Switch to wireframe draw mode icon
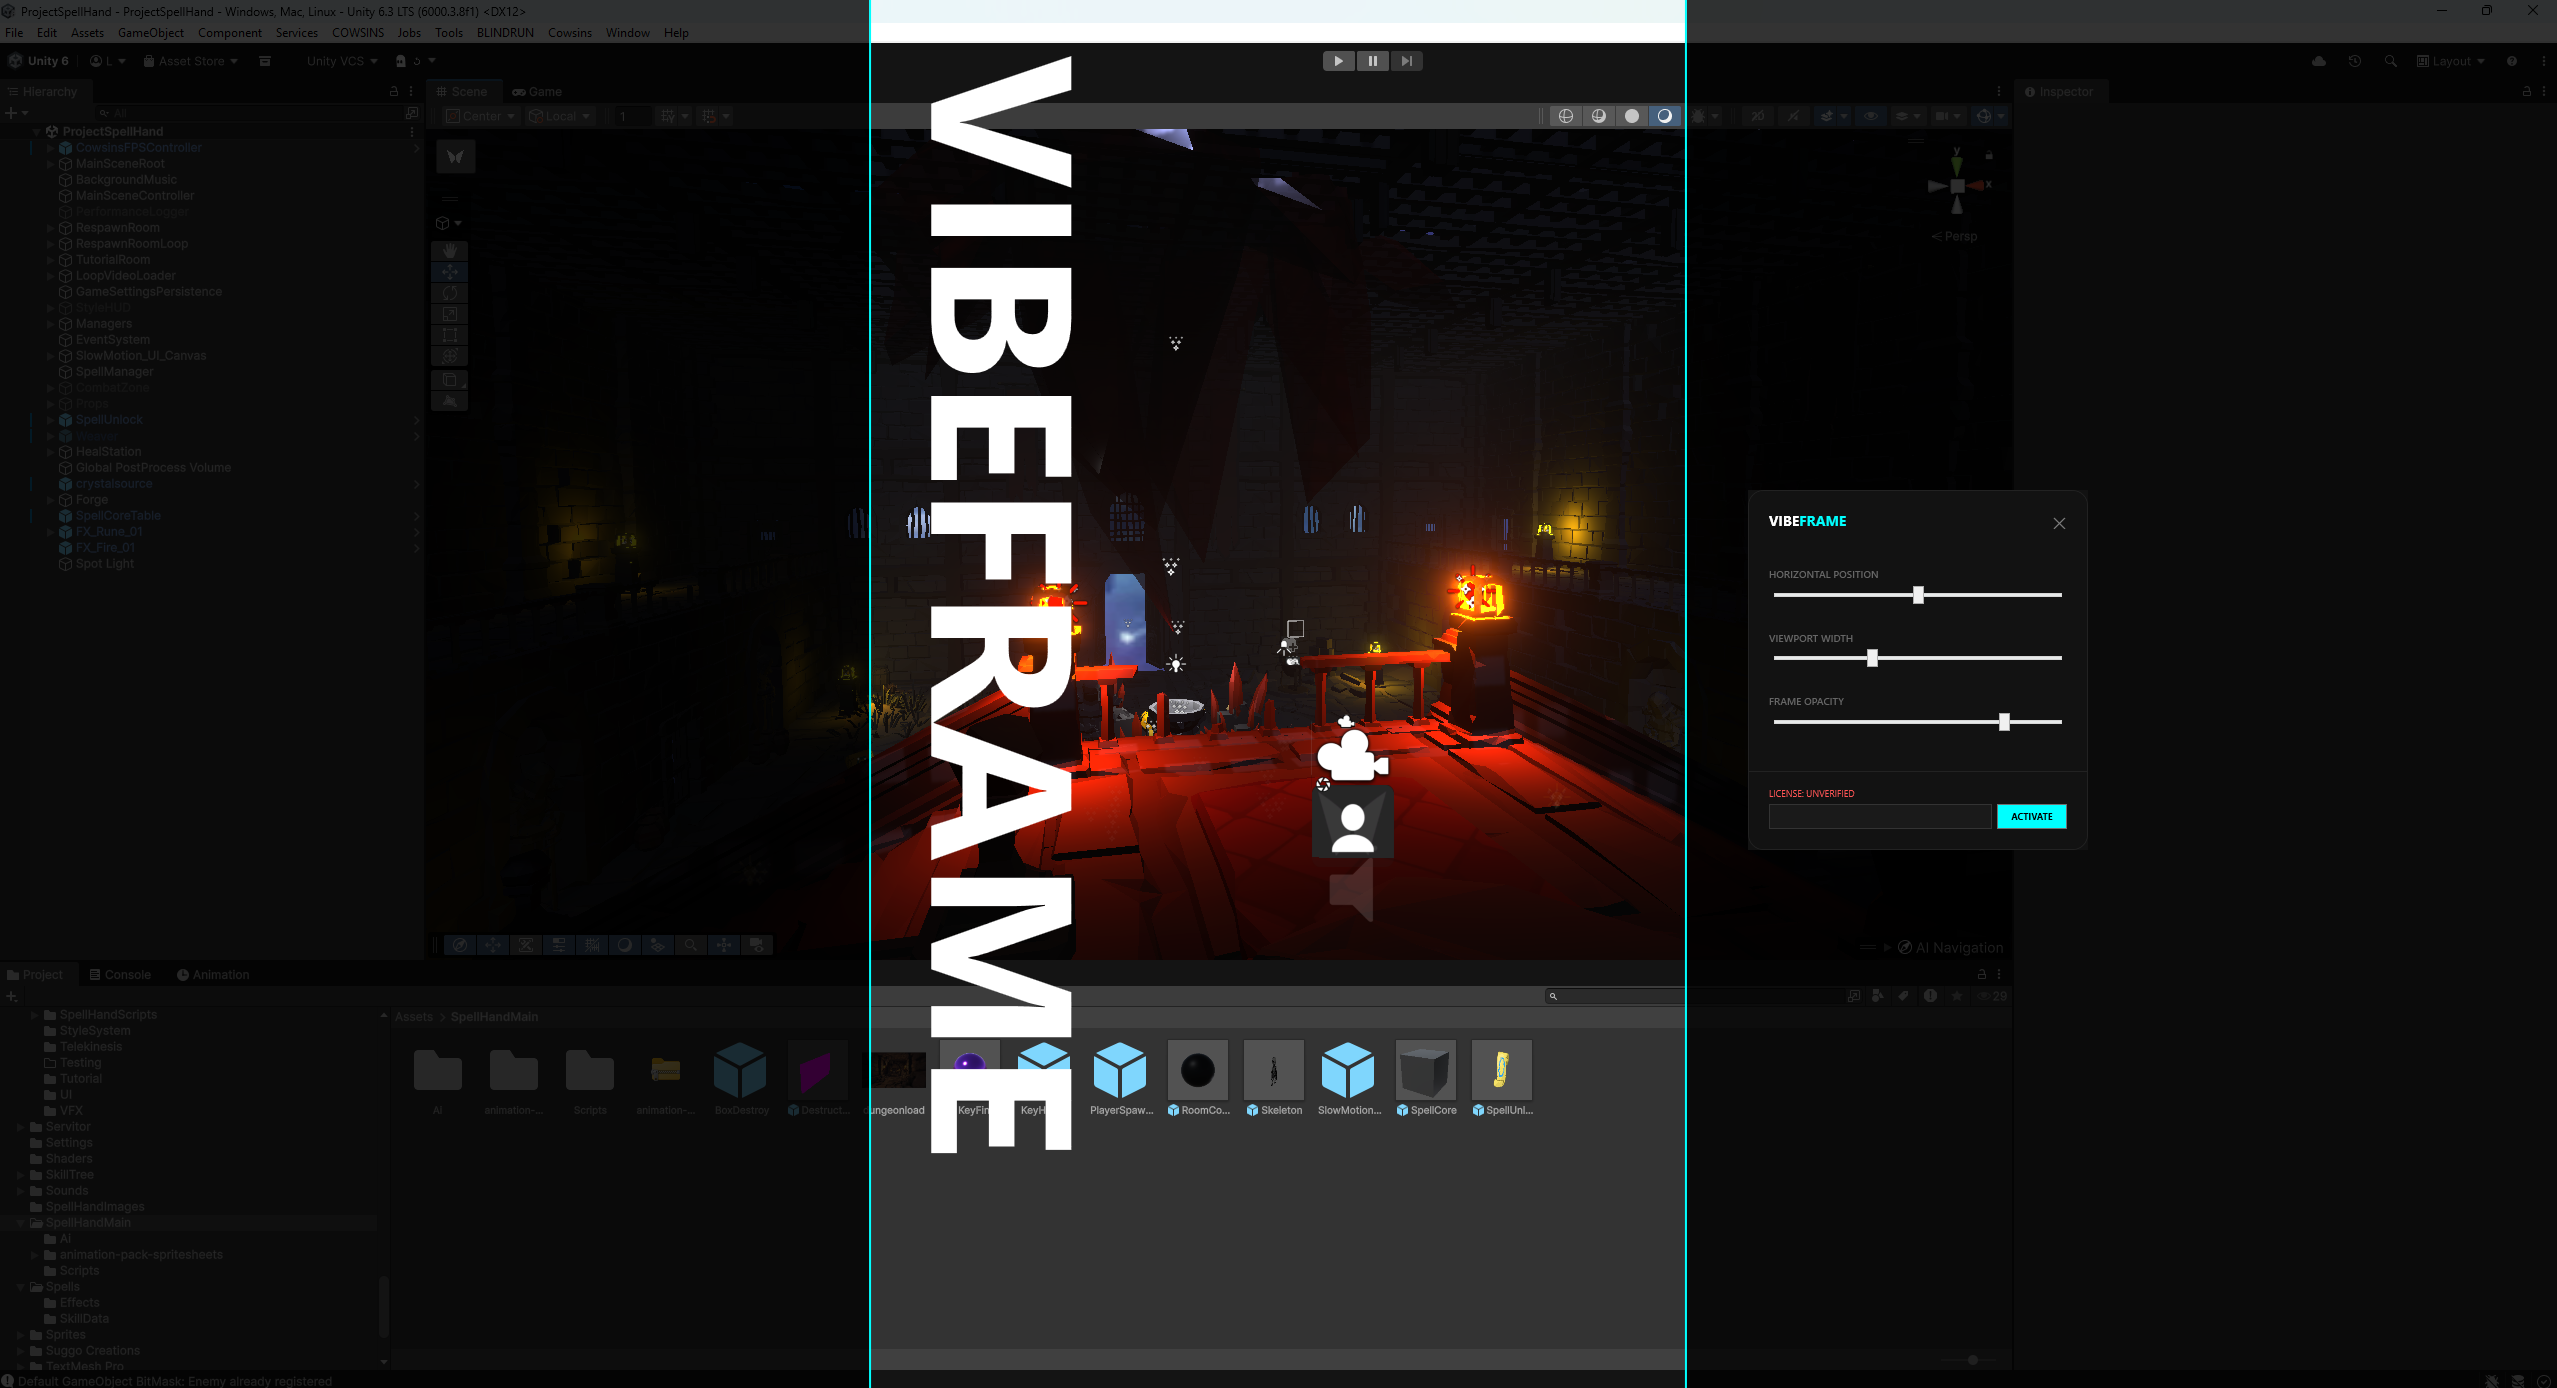Viewport: 2557px width, 1388px height. click(x=1566, y=116)
